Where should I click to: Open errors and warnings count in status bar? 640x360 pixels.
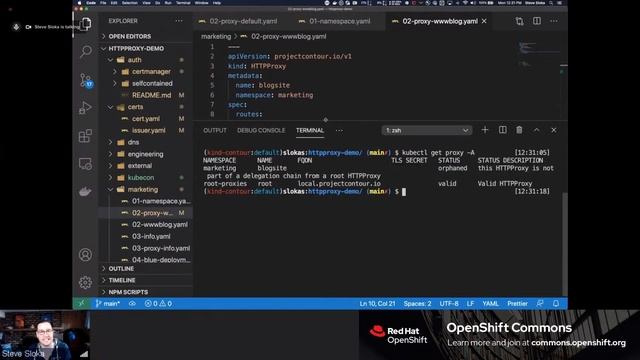pos(158,304)
